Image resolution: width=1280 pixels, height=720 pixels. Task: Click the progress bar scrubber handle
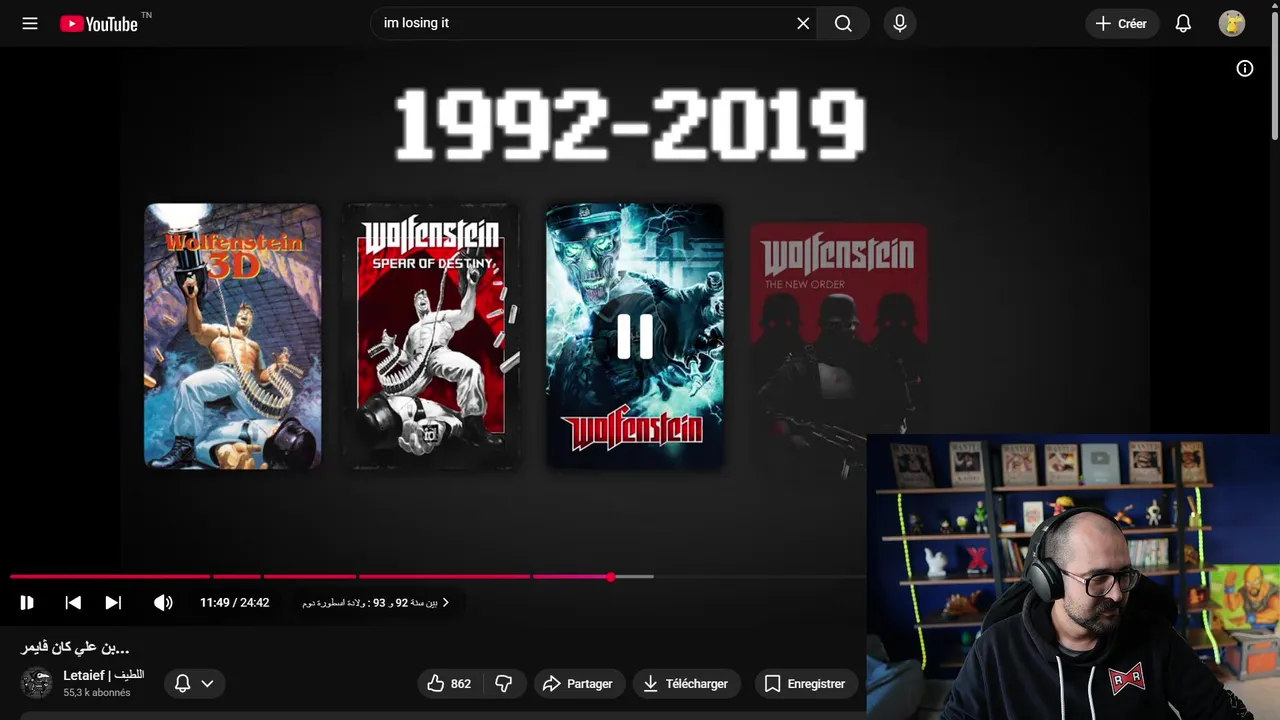(611, 577)
